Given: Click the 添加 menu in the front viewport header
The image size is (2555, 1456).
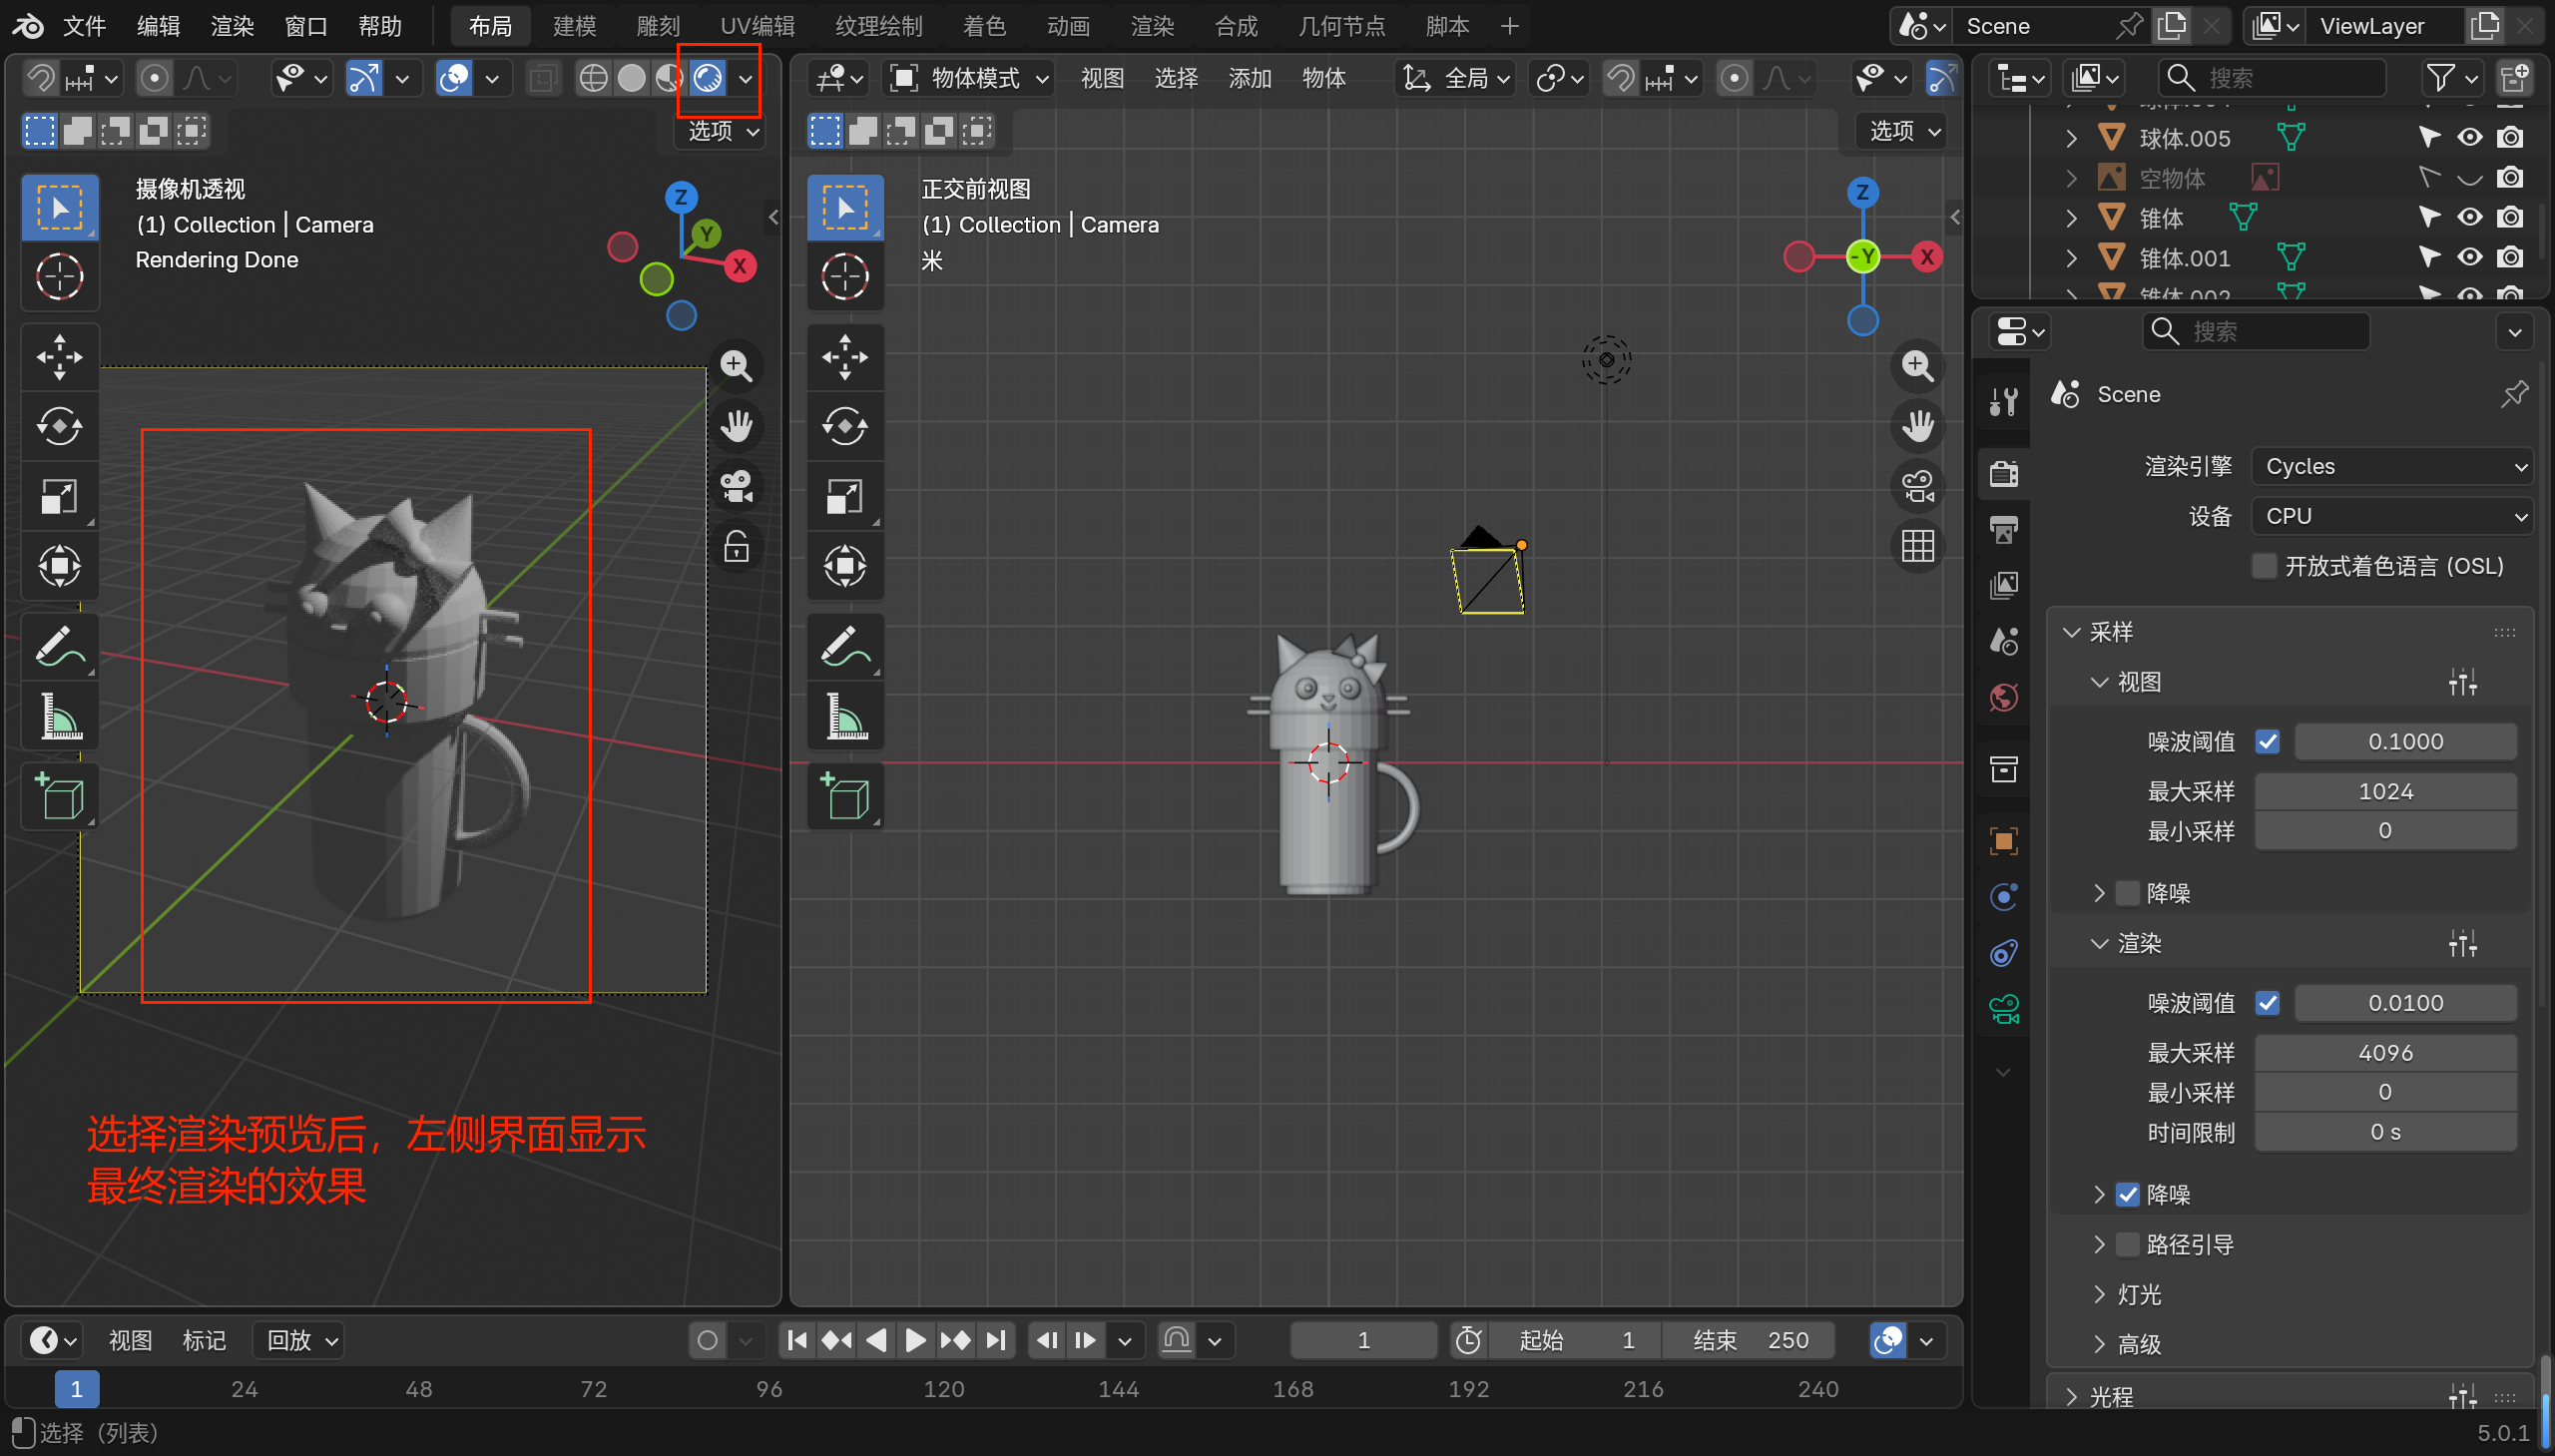Looking at the screenshot, I should (x=1249, y=78).
